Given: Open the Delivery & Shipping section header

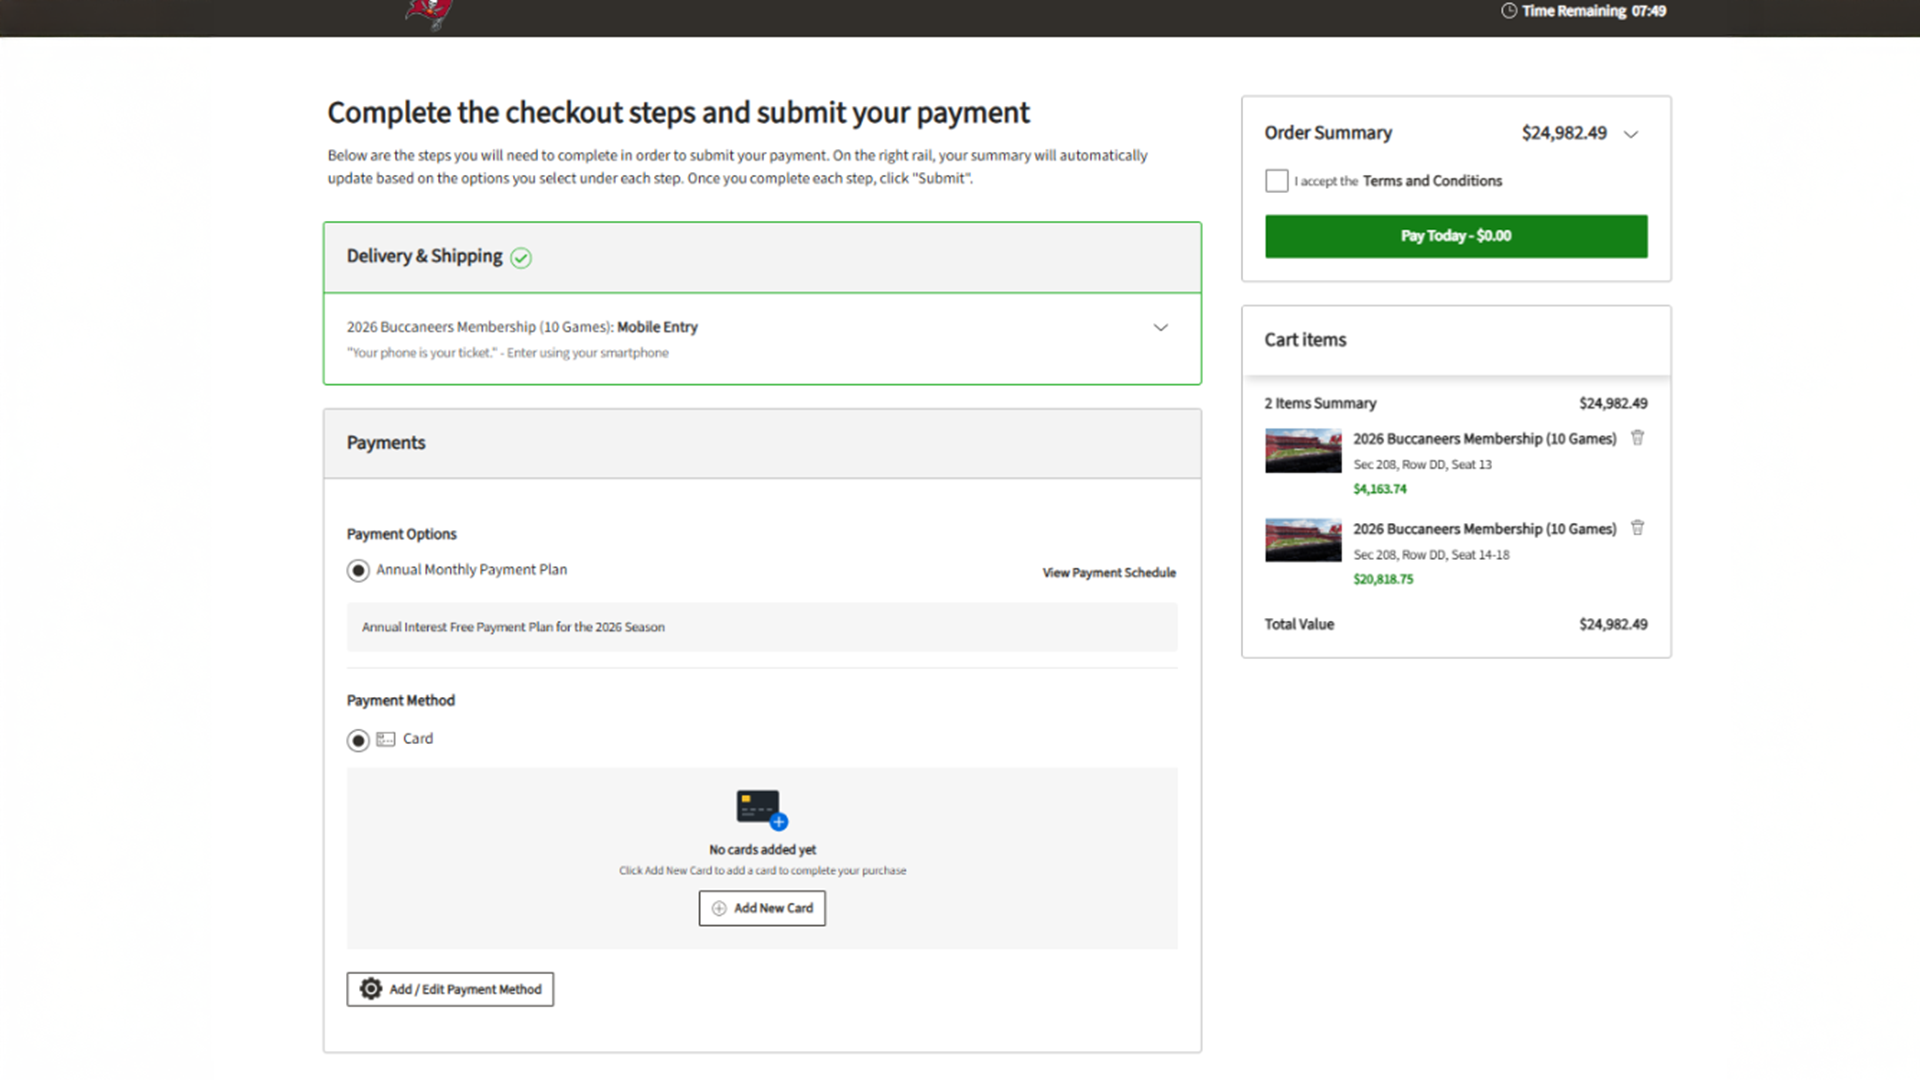Looking at the screenshot, I should pyautogui.click(x=425, y=257).
